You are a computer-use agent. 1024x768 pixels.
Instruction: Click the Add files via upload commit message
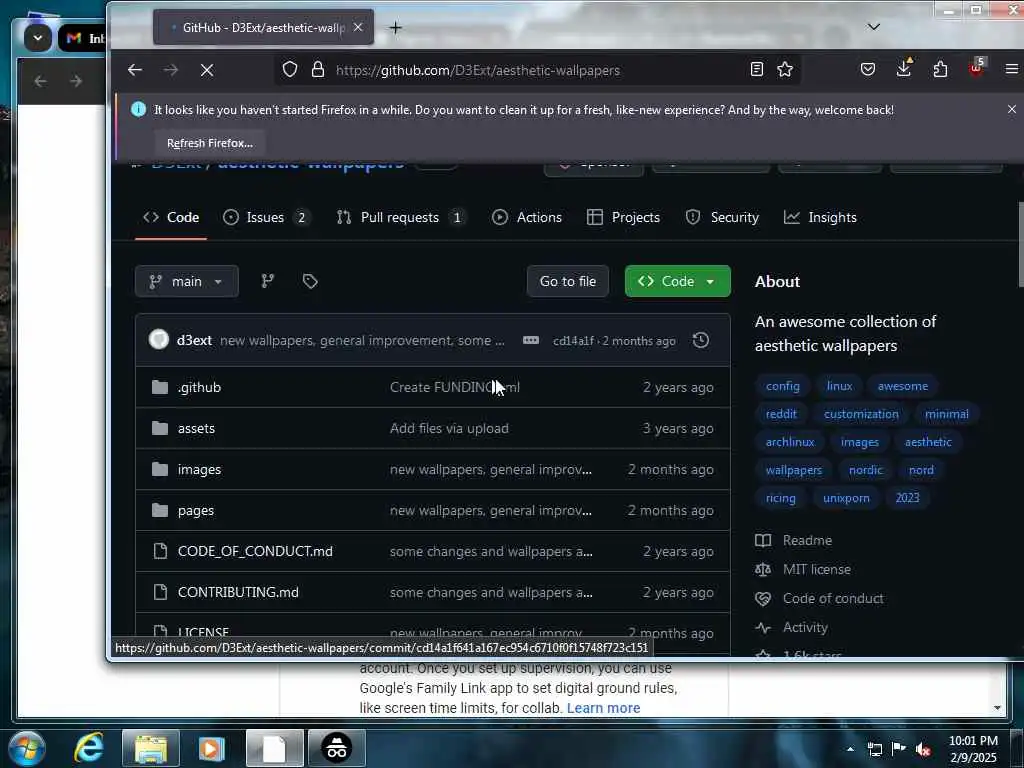point(449,428)
